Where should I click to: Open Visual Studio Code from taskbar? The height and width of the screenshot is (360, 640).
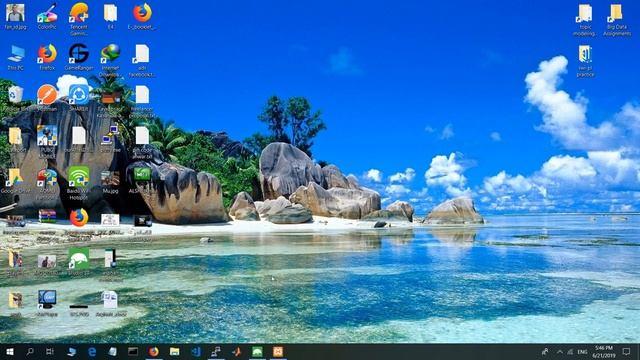click(196, 351)
